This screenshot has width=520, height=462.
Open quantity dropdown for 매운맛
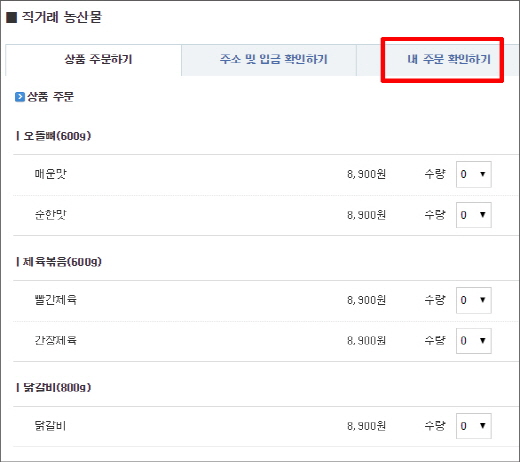474,174
